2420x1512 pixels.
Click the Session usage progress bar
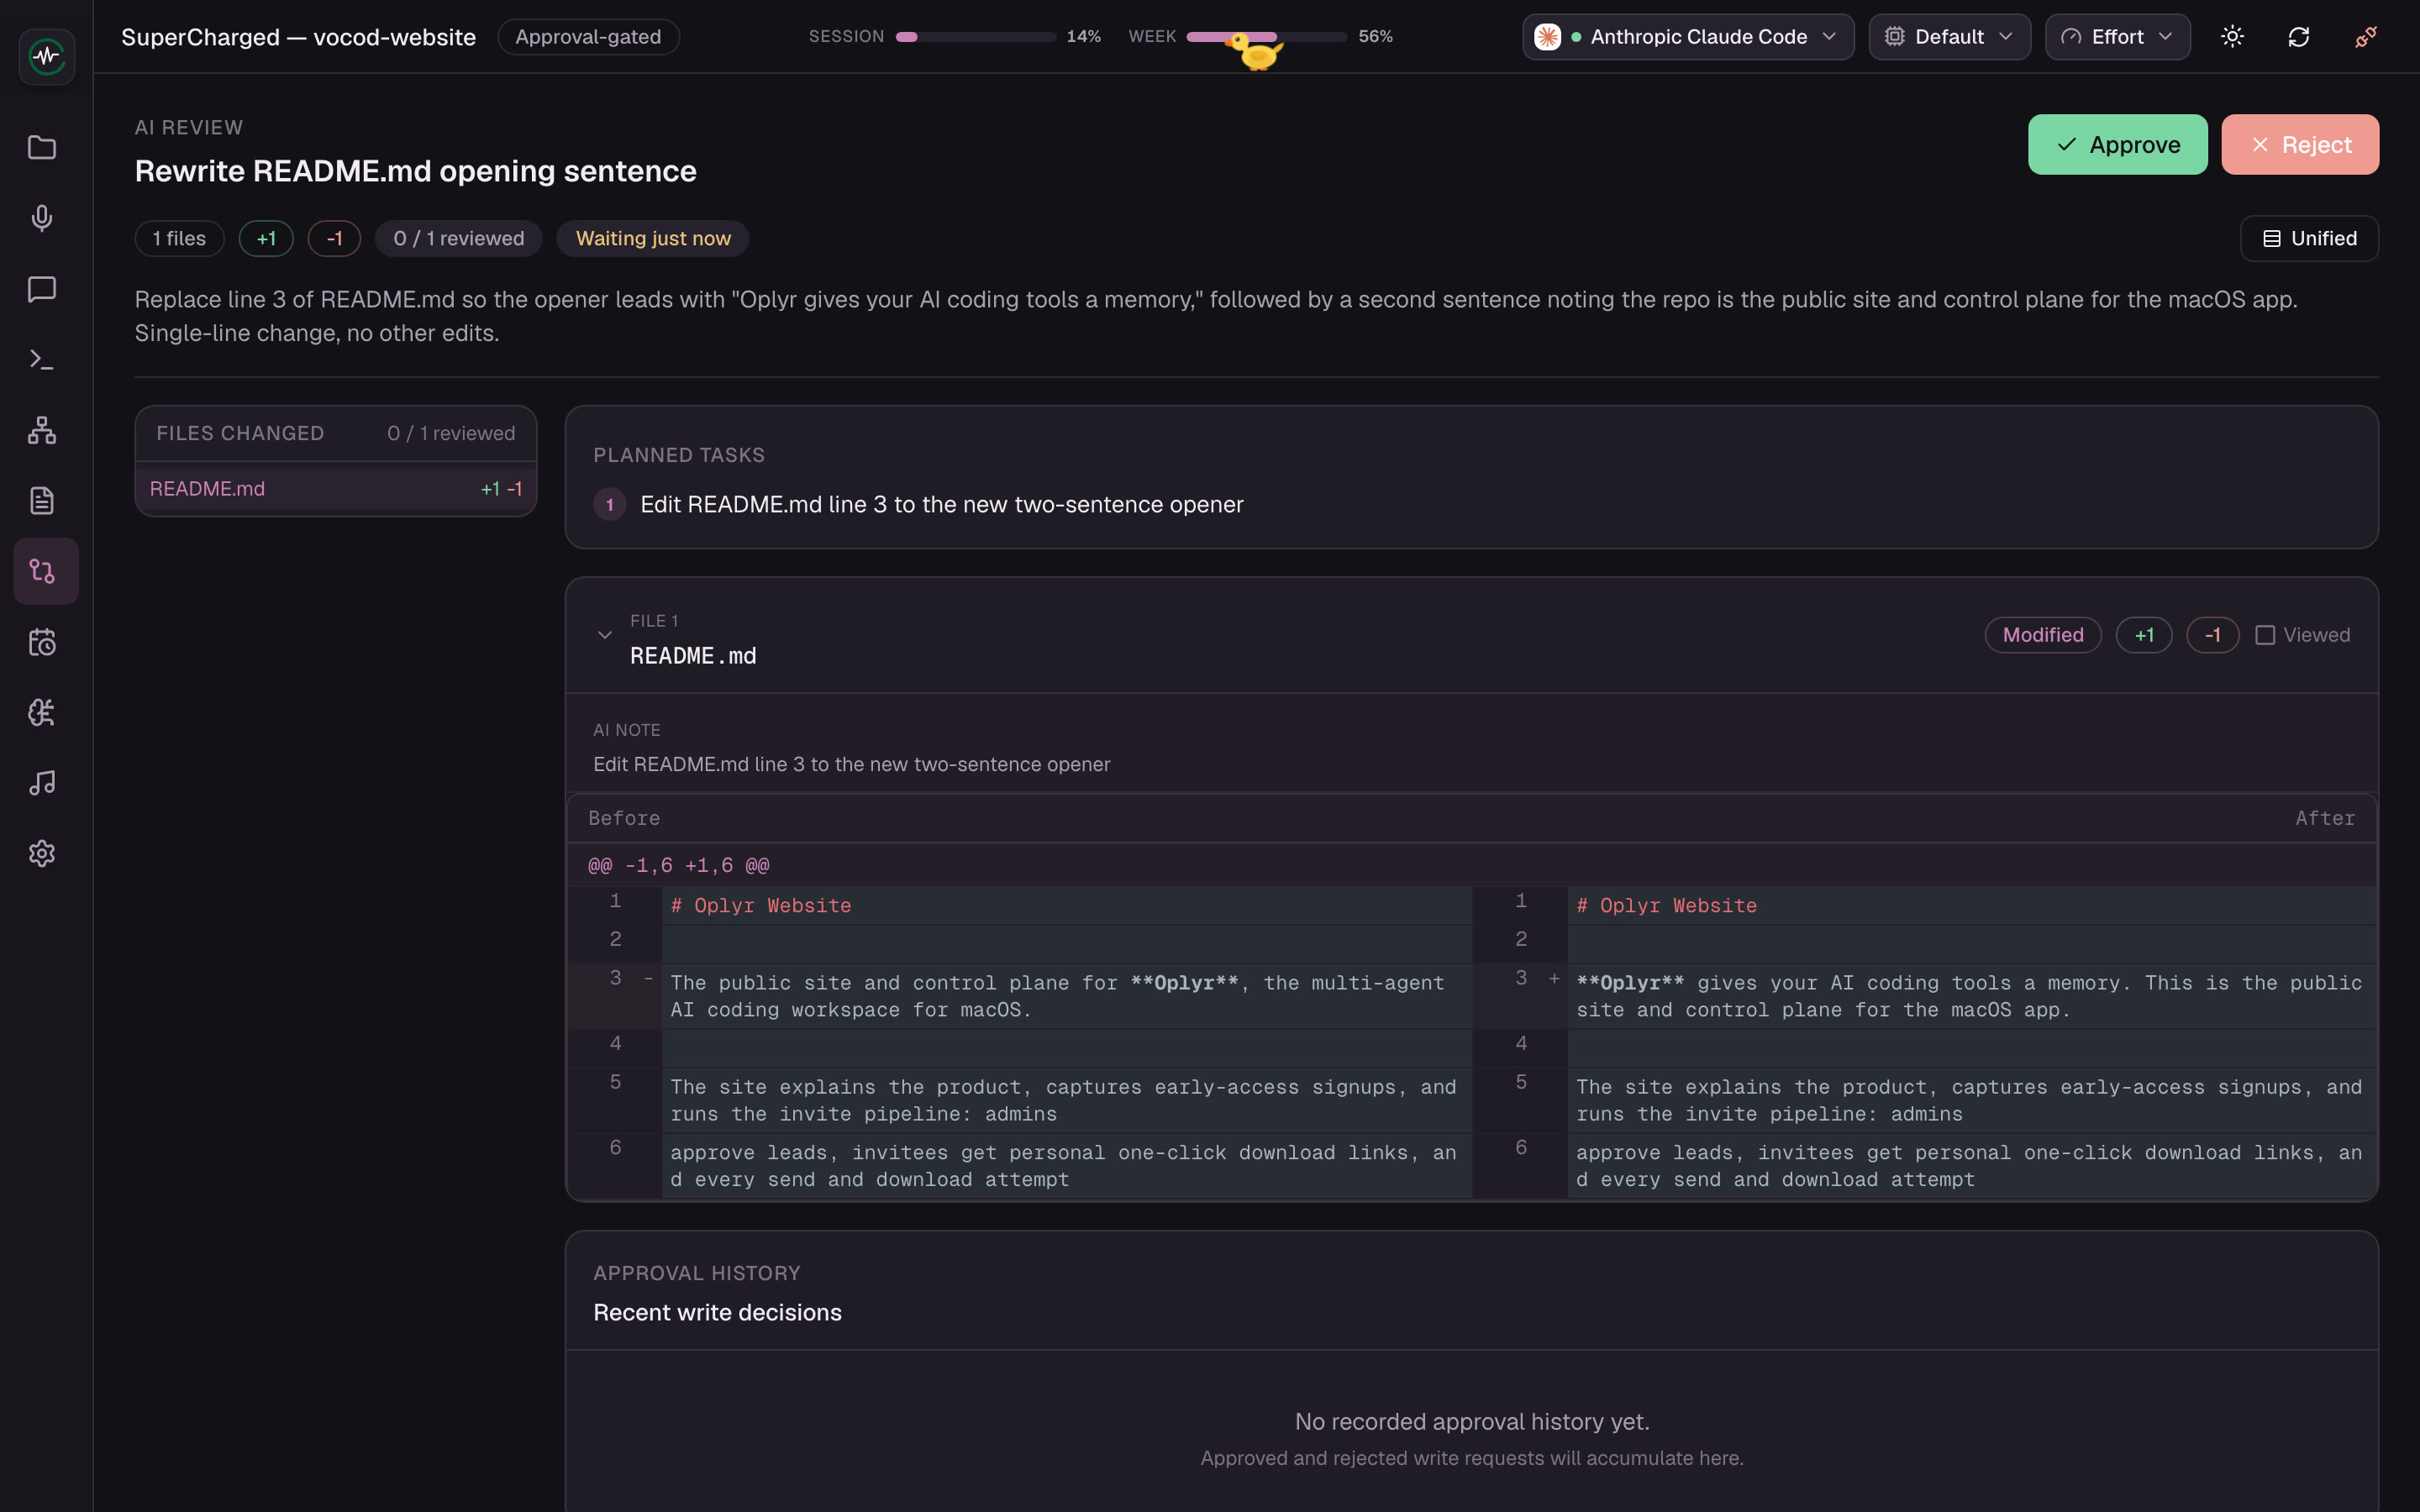click(975, 37)
